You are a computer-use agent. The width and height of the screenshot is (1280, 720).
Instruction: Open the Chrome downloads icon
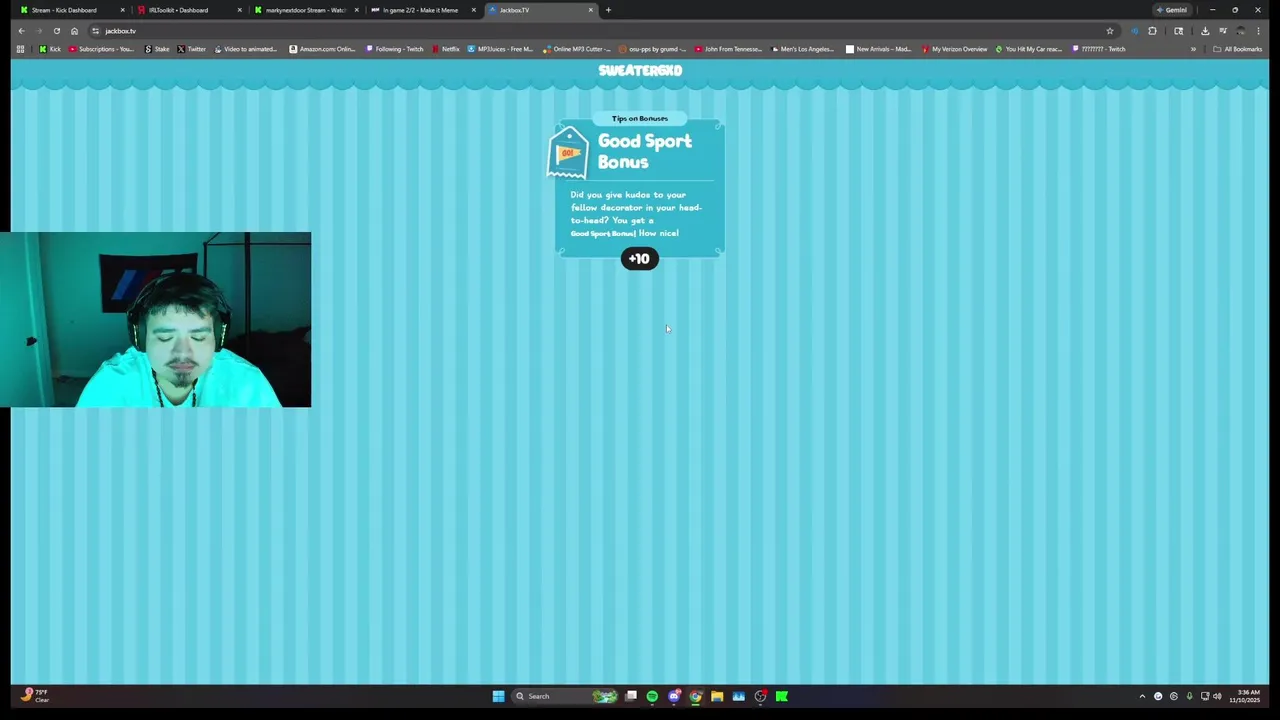click(1205, 31)
